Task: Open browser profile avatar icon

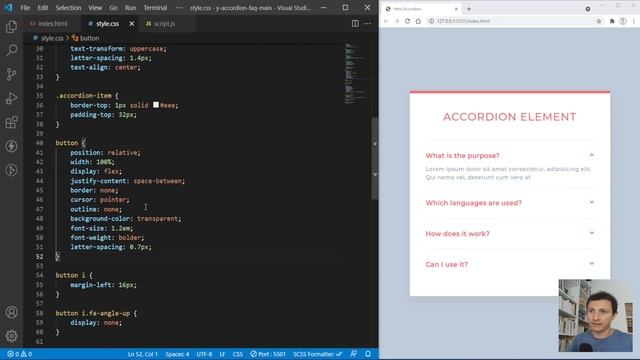Action: (623, 21)
